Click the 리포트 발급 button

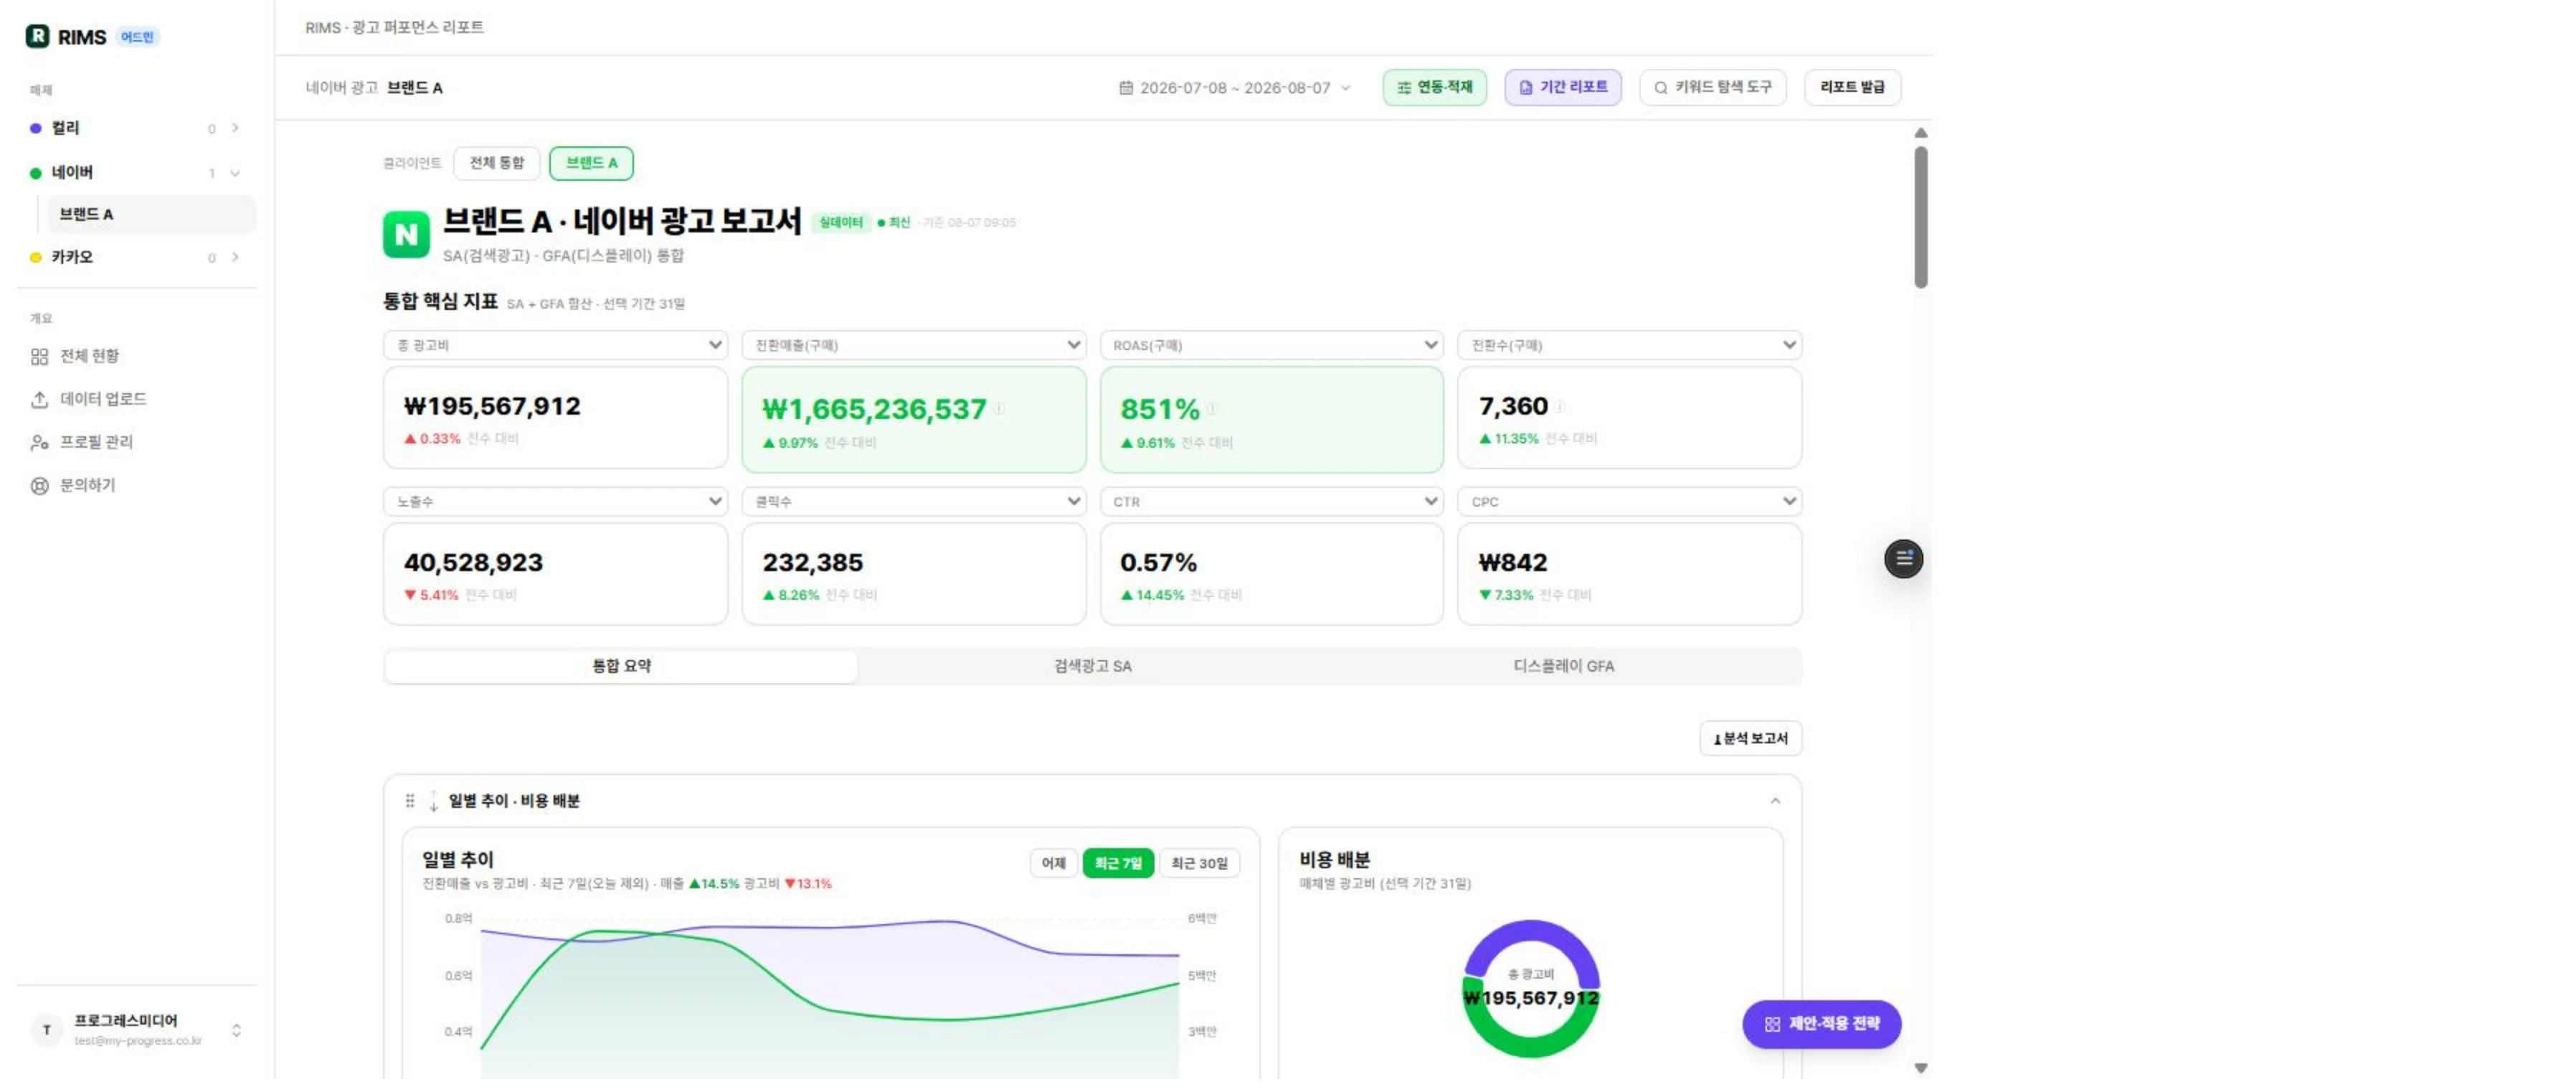click(x=1852, y=87)
